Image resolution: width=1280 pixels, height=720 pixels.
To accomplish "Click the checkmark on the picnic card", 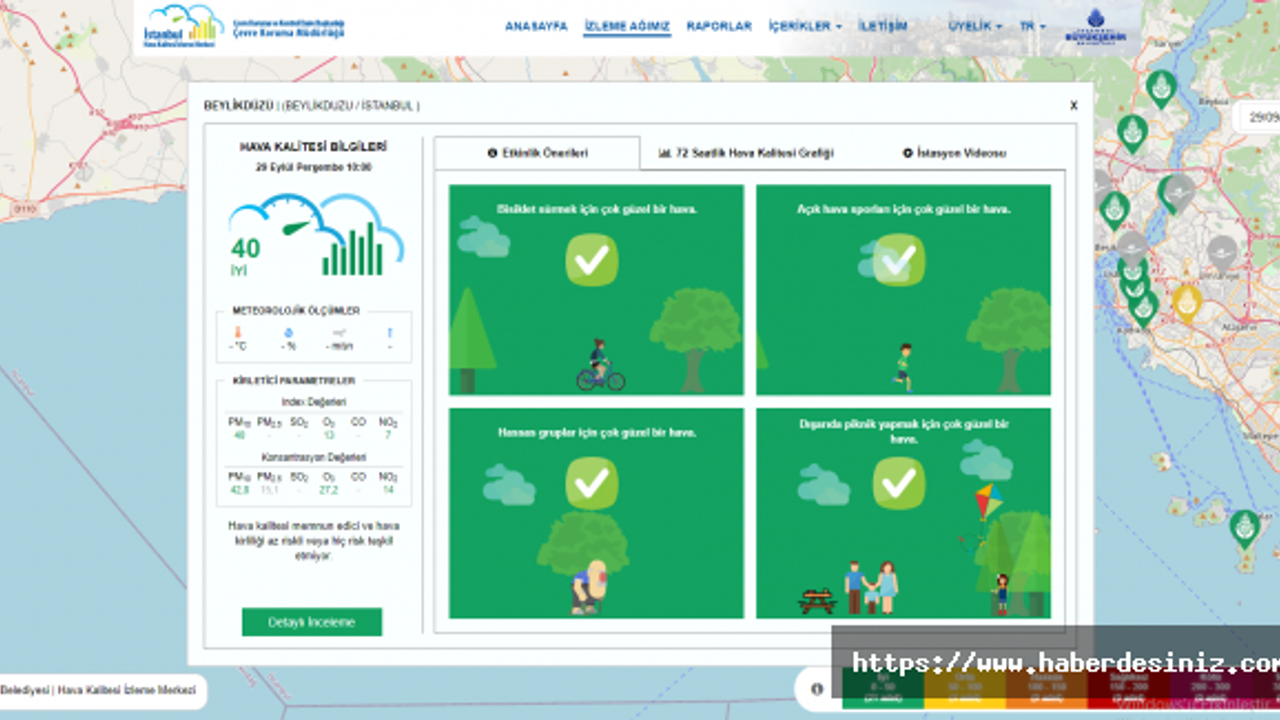I will click(x=898, y=483).
